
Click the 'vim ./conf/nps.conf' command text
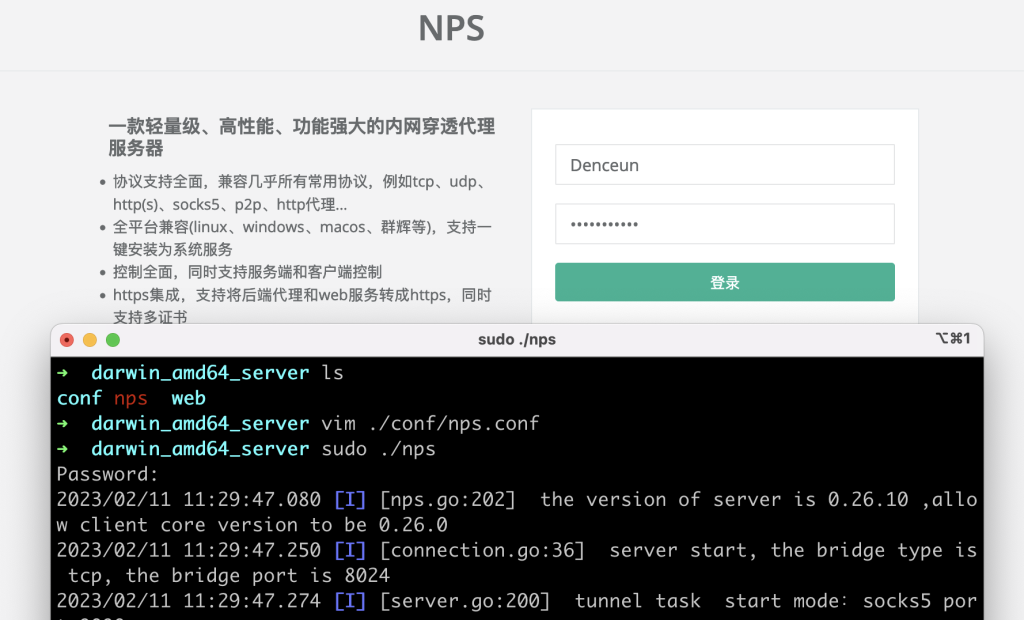point(430,423)
